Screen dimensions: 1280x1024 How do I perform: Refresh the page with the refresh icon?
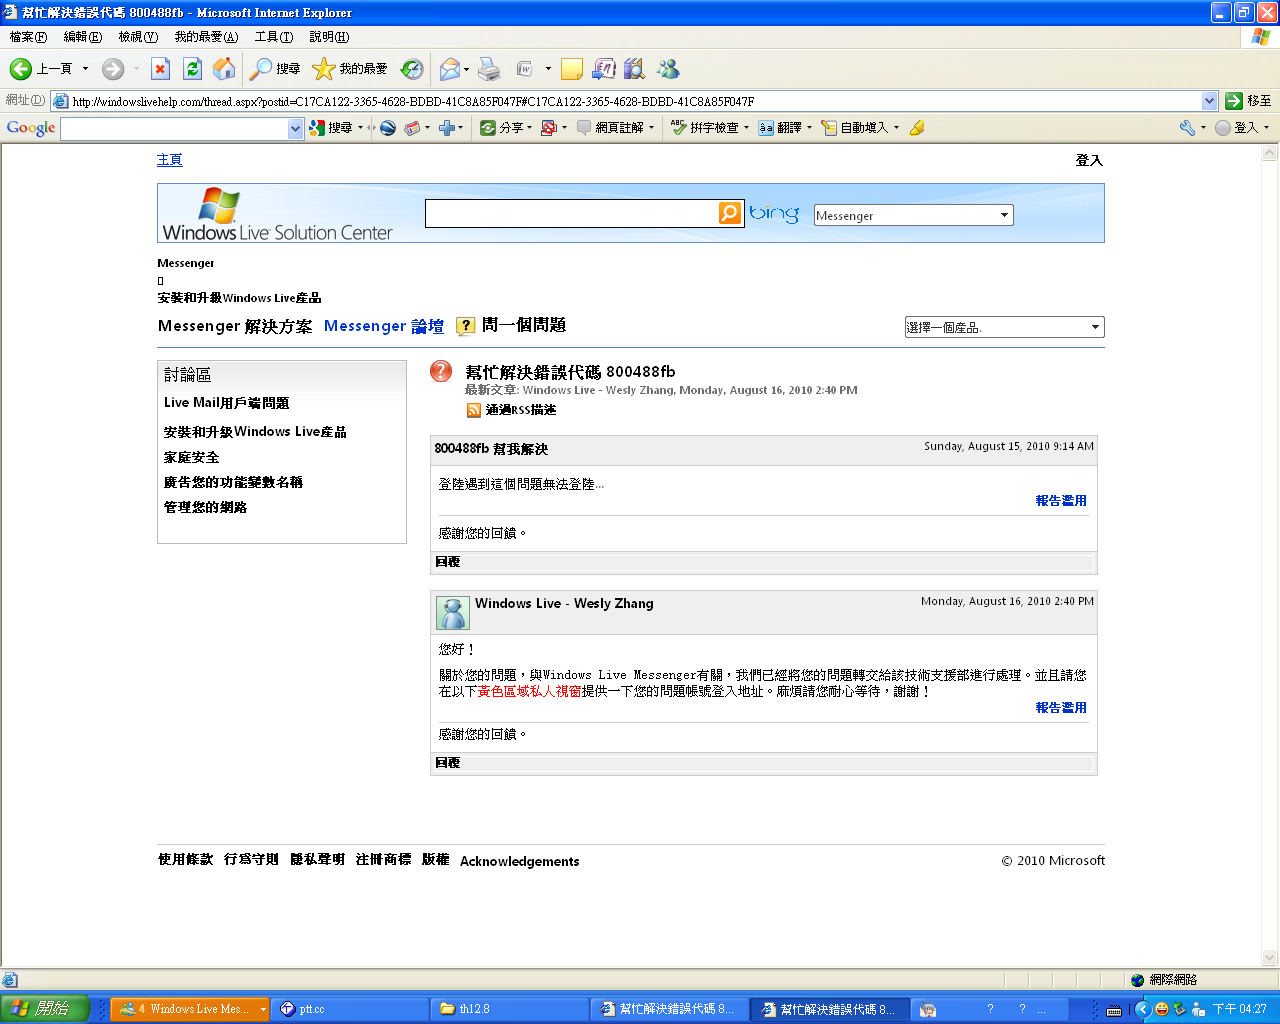click(192, 69)
